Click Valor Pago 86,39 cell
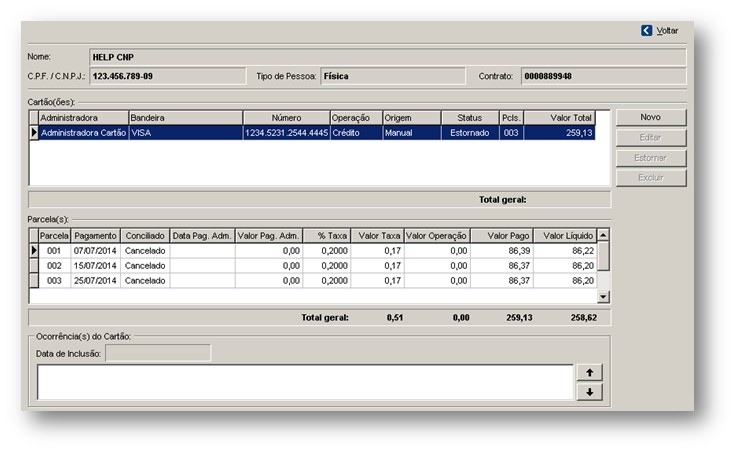The width and height of the screenshot is (736, 453). click(x=502, y=251)
